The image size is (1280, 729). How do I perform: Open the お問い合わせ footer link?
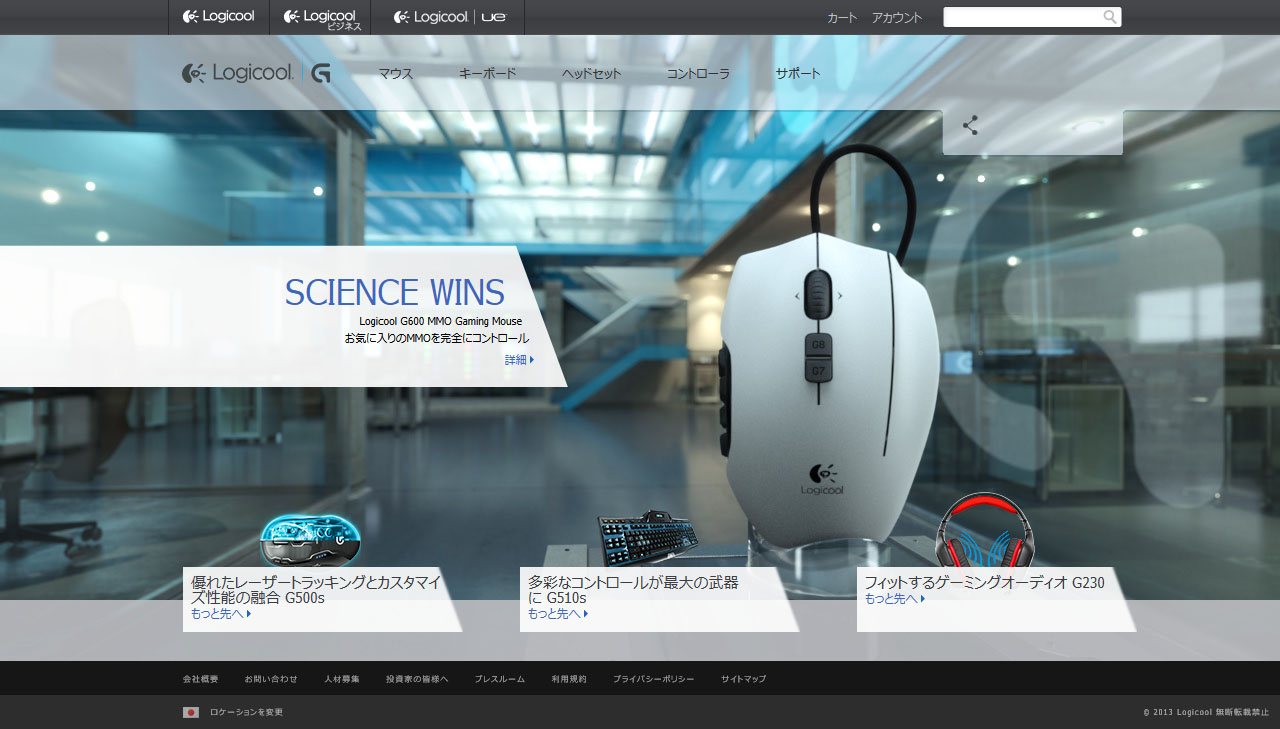click(271, 679)
